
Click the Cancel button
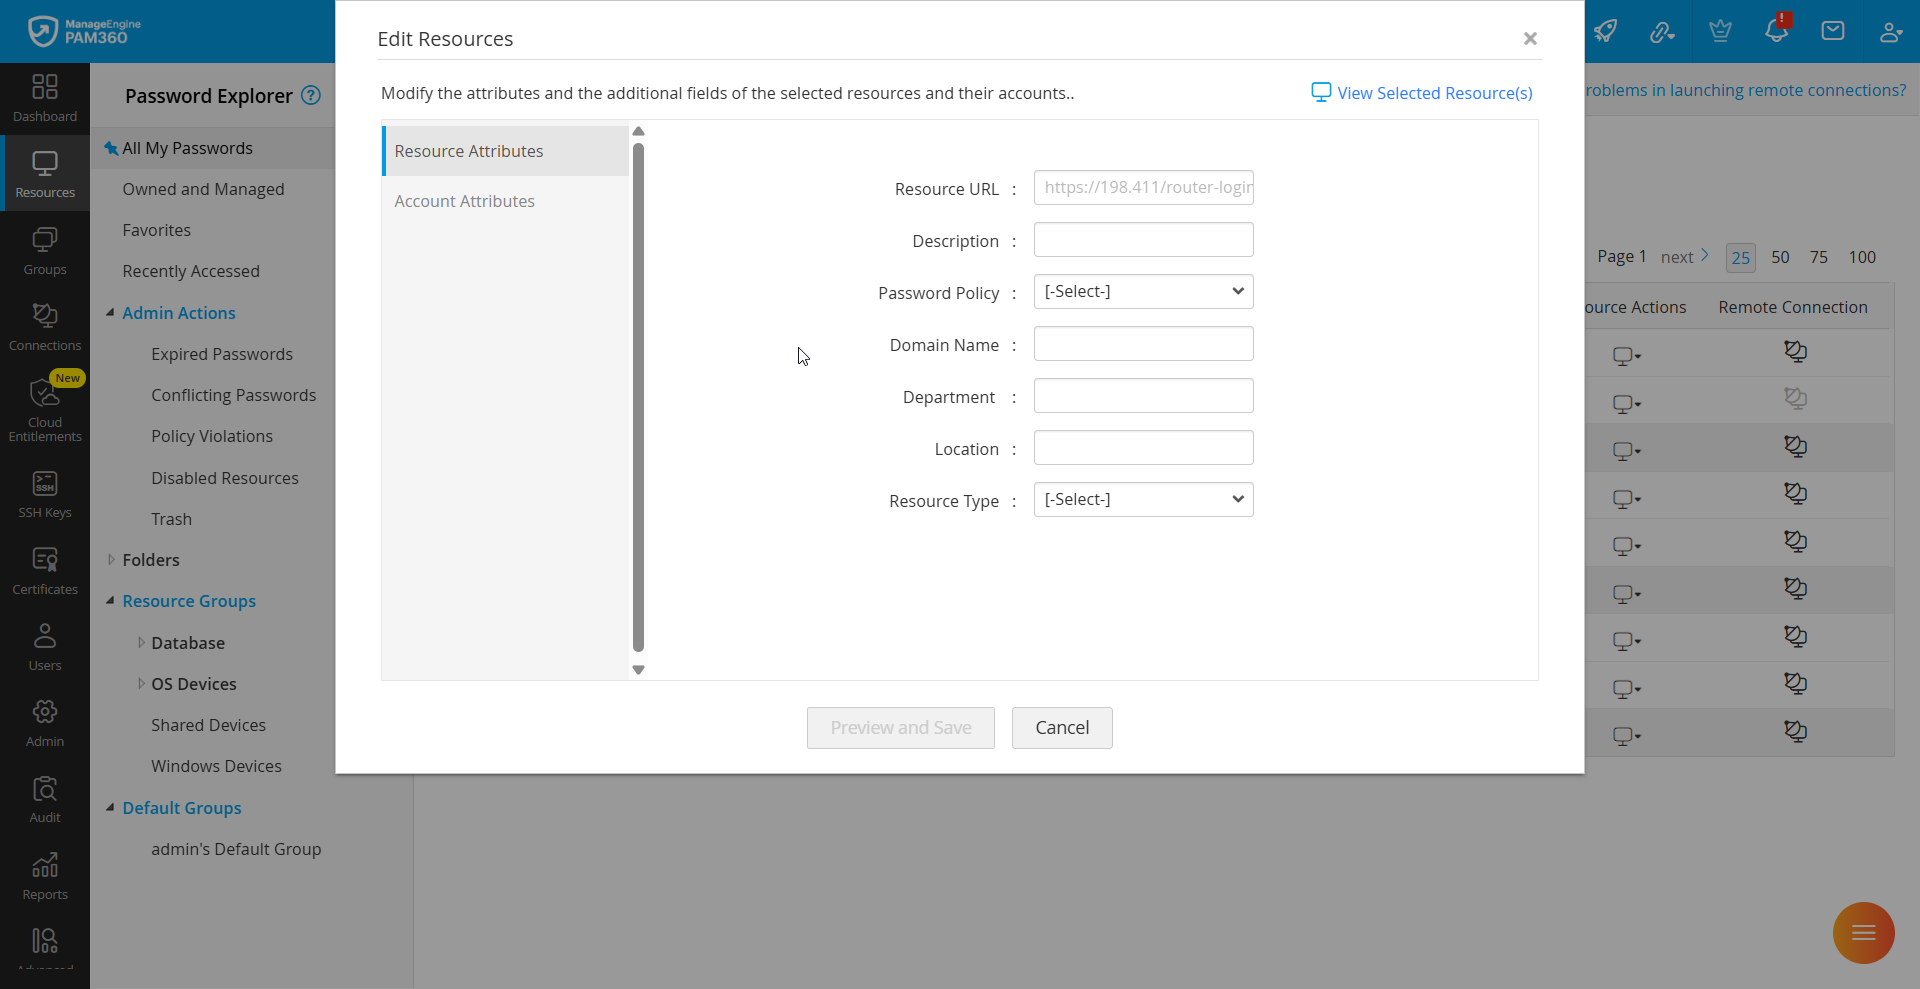point(1061,728)
